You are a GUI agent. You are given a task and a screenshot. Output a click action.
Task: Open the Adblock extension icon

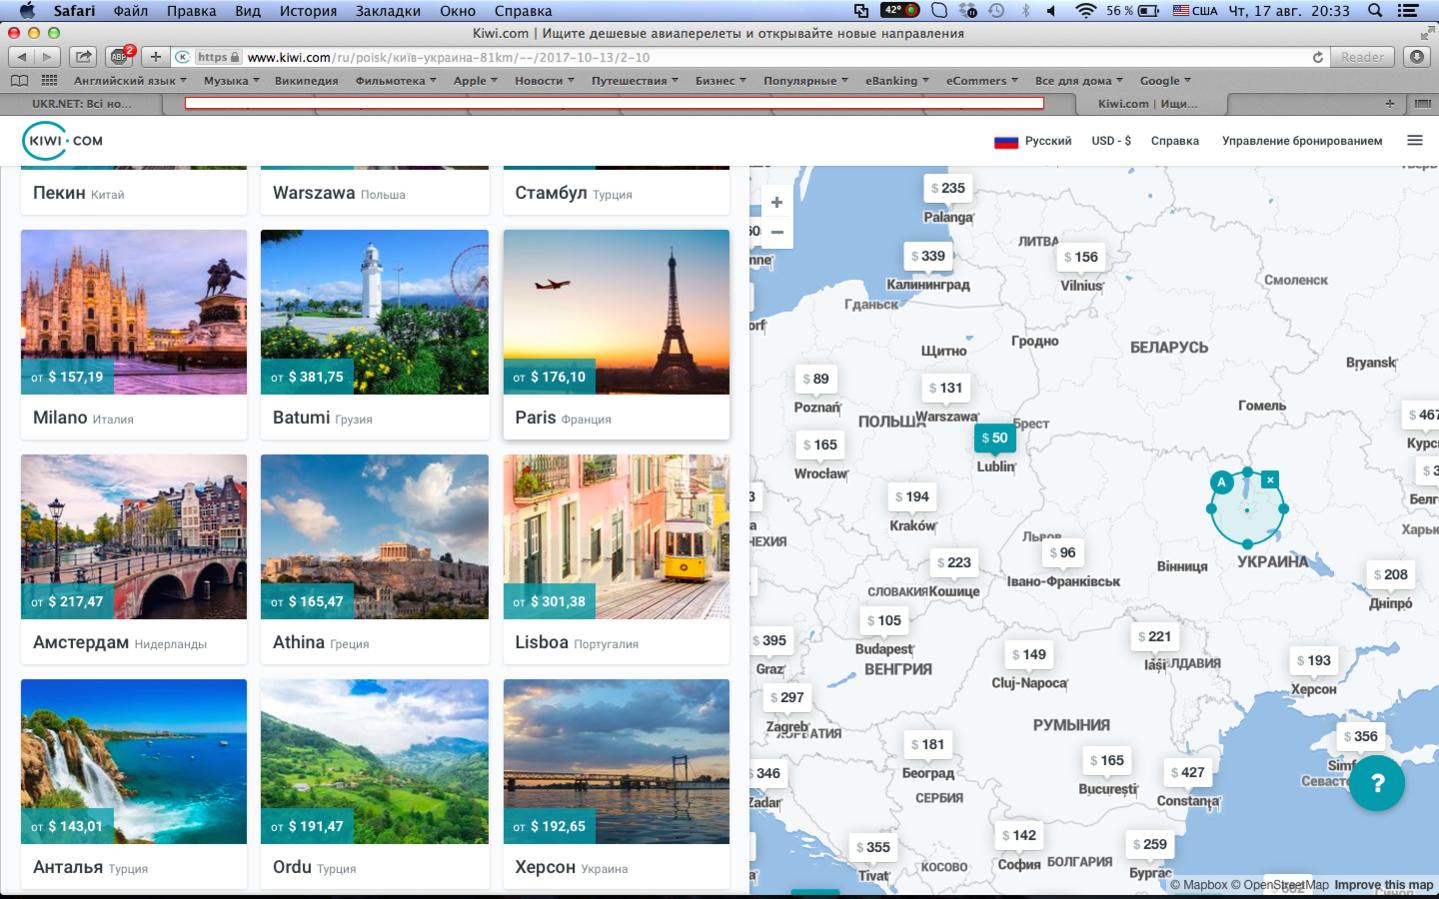coord(120,57)
